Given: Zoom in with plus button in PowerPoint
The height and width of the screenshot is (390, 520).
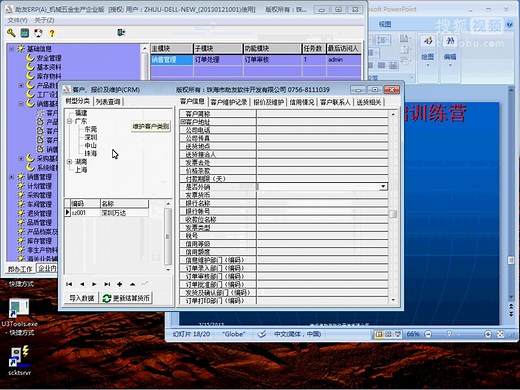Looking at the screenshot, I should point(488,334).
